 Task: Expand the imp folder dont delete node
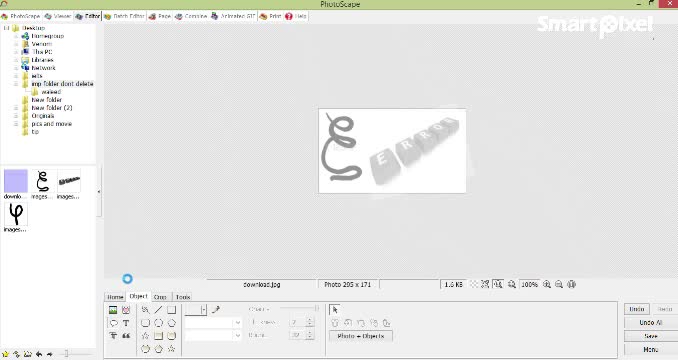point(16,84)
